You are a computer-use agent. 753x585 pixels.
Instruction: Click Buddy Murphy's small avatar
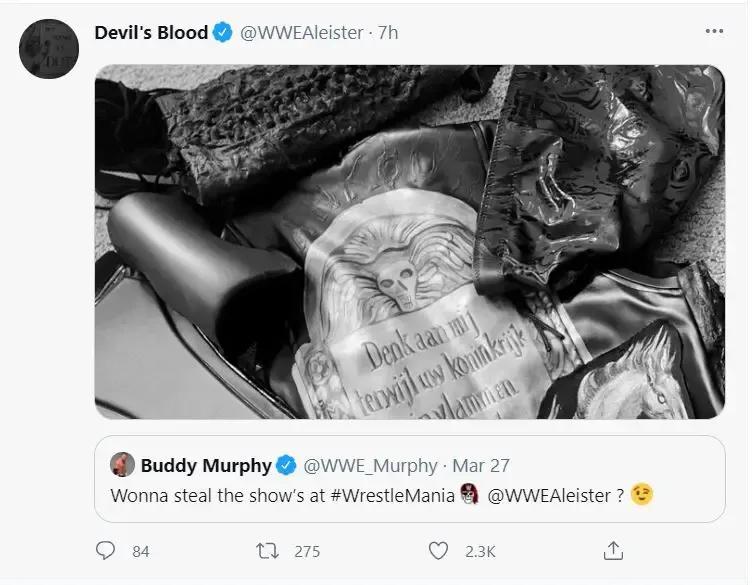pos(122,465)
